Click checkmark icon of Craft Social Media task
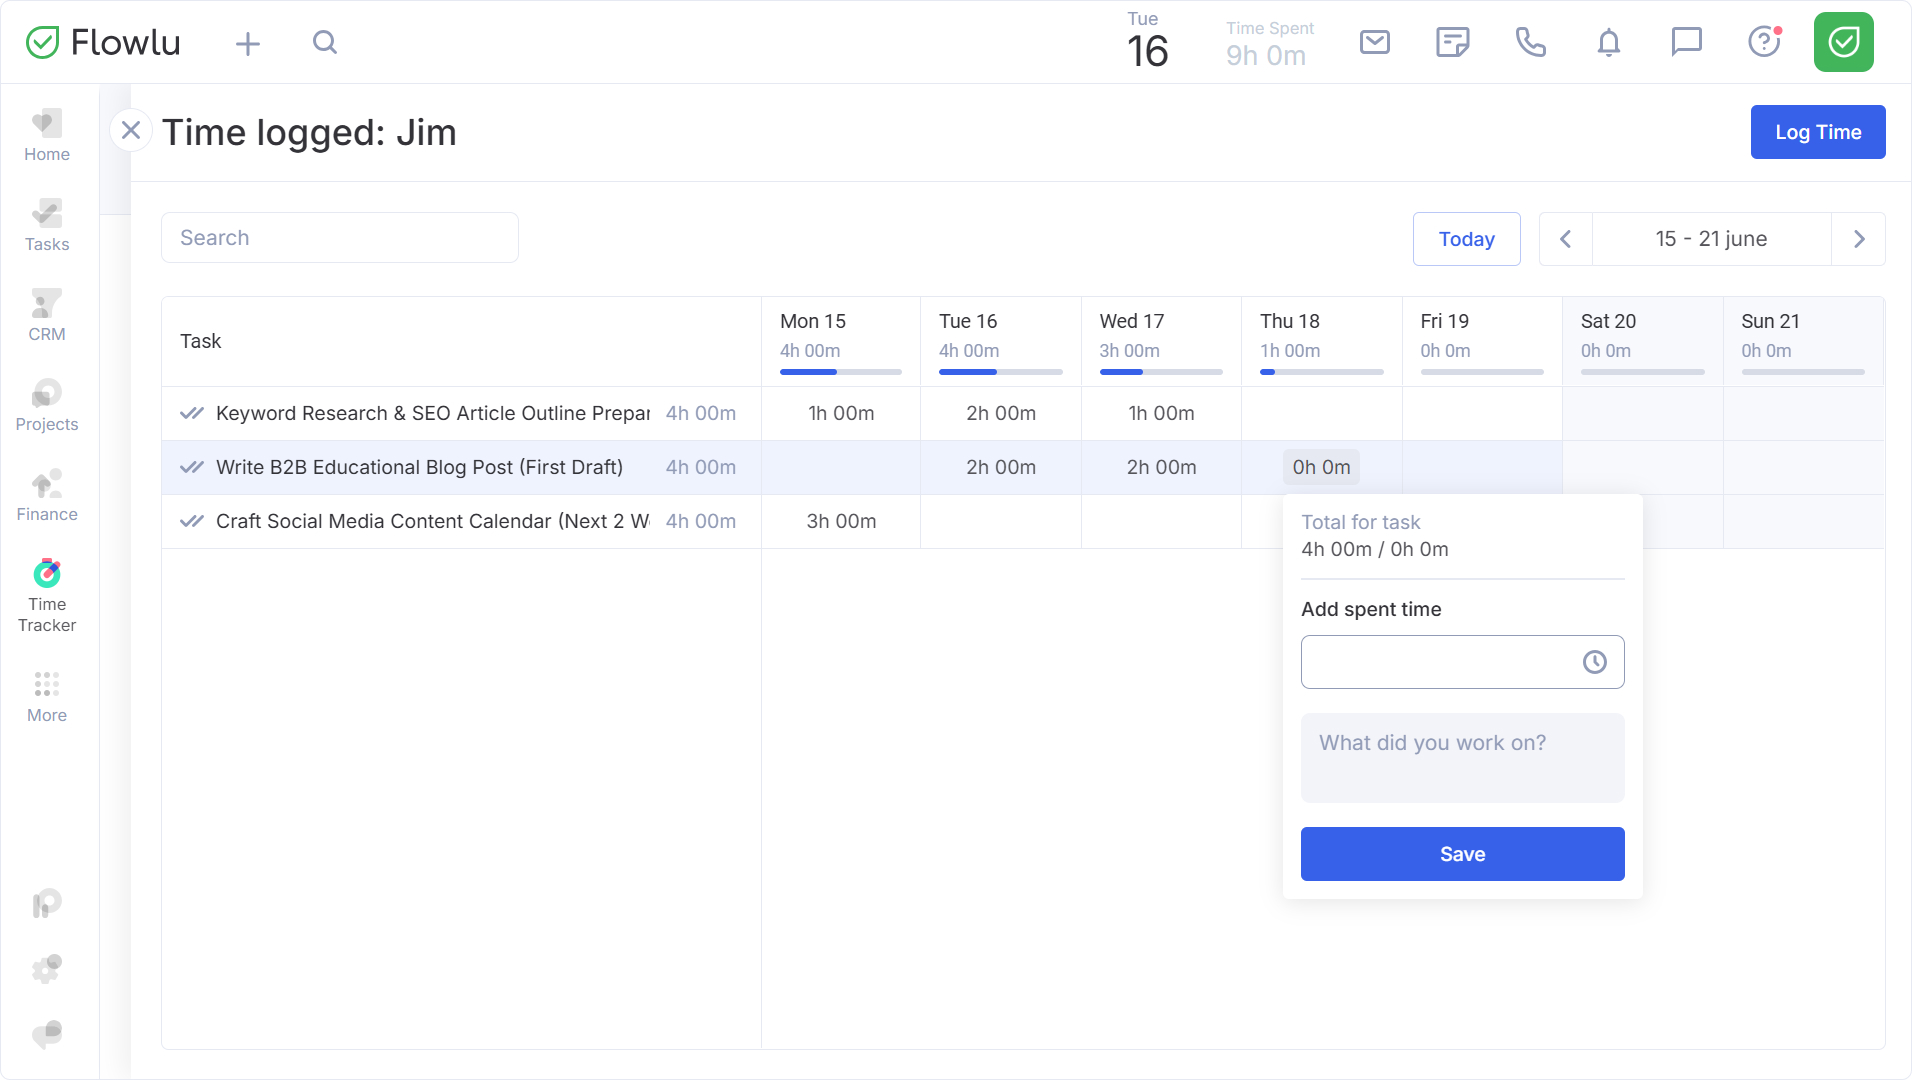The height and width of the screenshot is (1080, 1912). [x=192, y=521]
